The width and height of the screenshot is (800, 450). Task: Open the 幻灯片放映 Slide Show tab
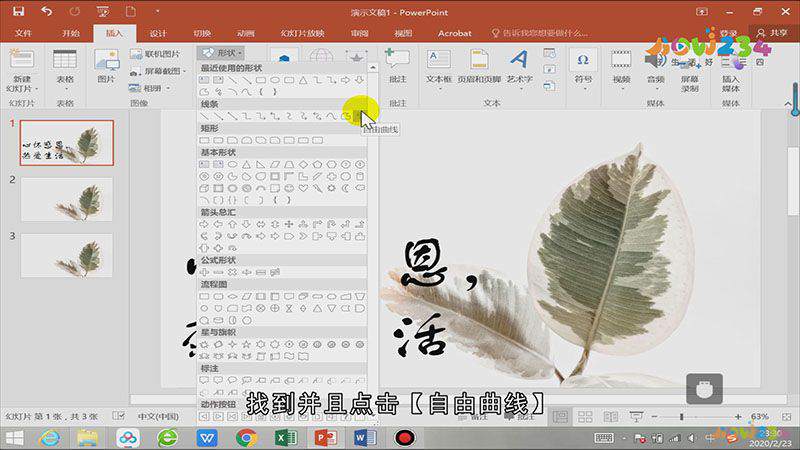point(303,33)
